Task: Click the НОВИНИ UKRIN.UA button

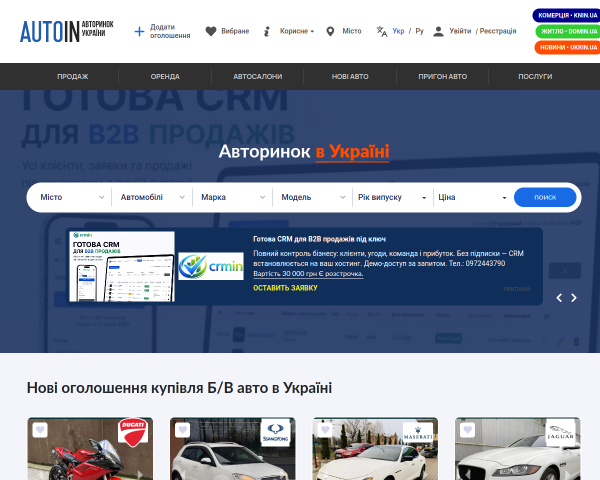Action: [567, 47]
